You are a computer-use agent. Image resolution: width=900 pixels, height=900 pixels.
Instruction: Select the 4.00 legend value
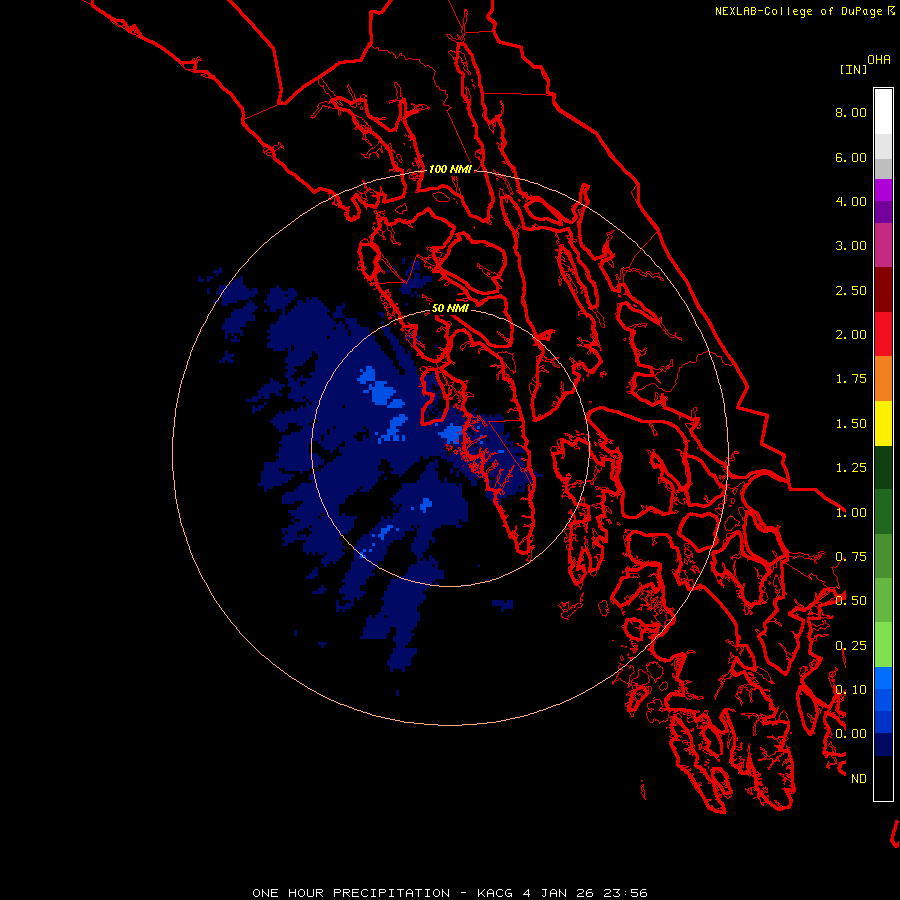coord(851,201)
